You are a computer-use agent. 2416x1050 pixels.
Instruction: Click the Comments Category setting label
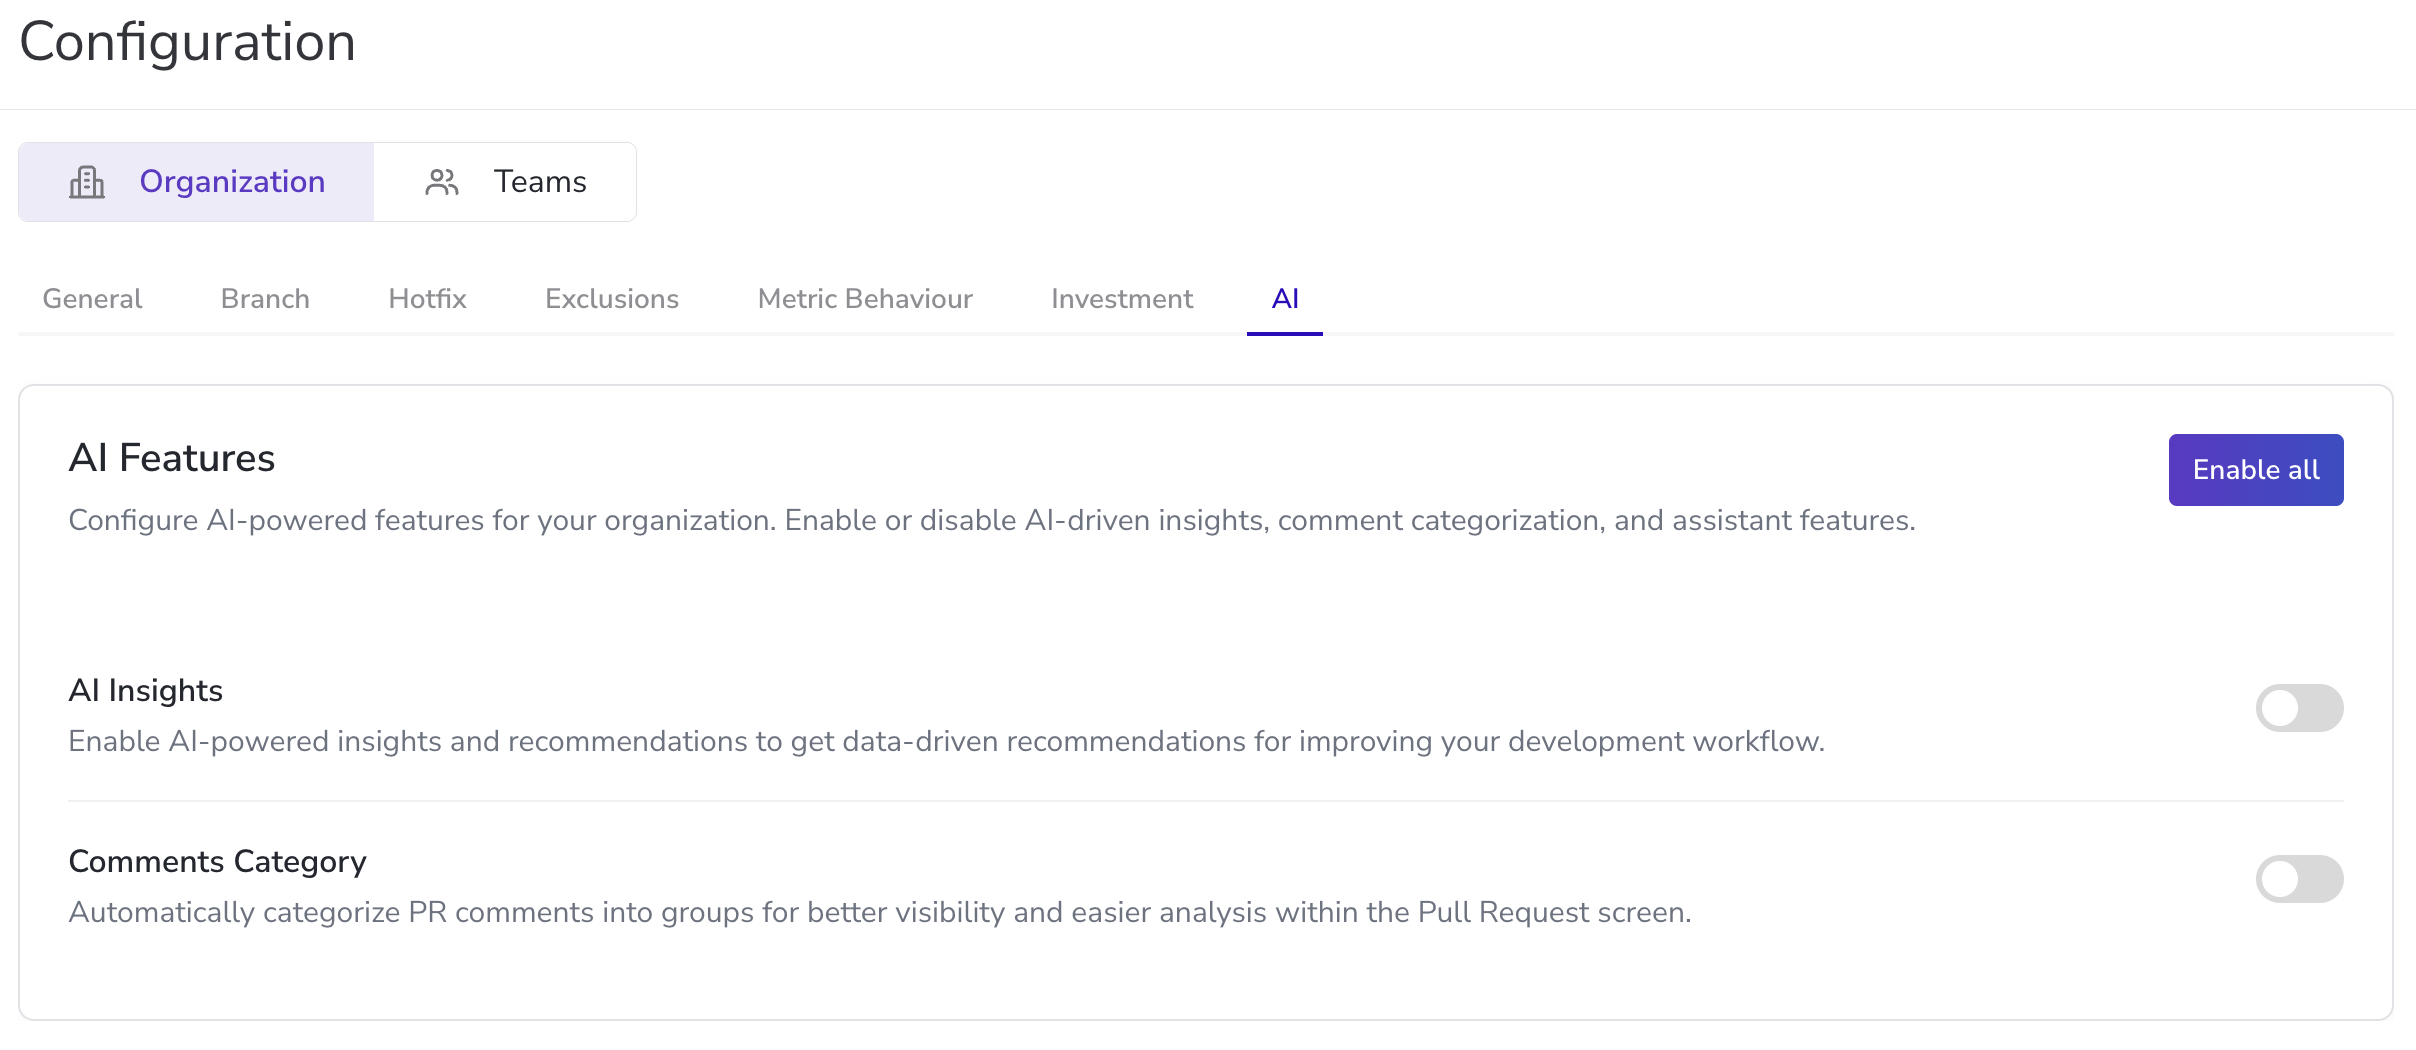(218, 862)
